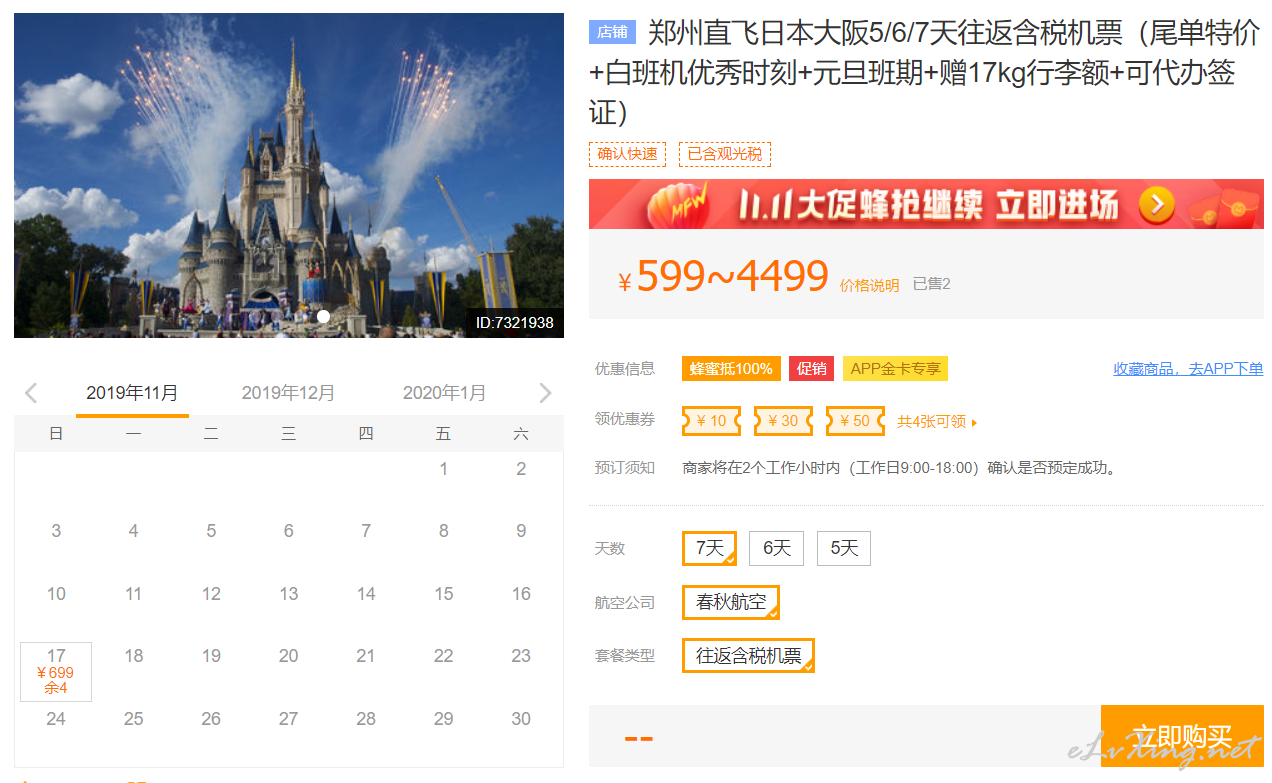Click the APP金卡专享 tag
This screenshot has height=783, width=1272.
(x=895, y=369)
